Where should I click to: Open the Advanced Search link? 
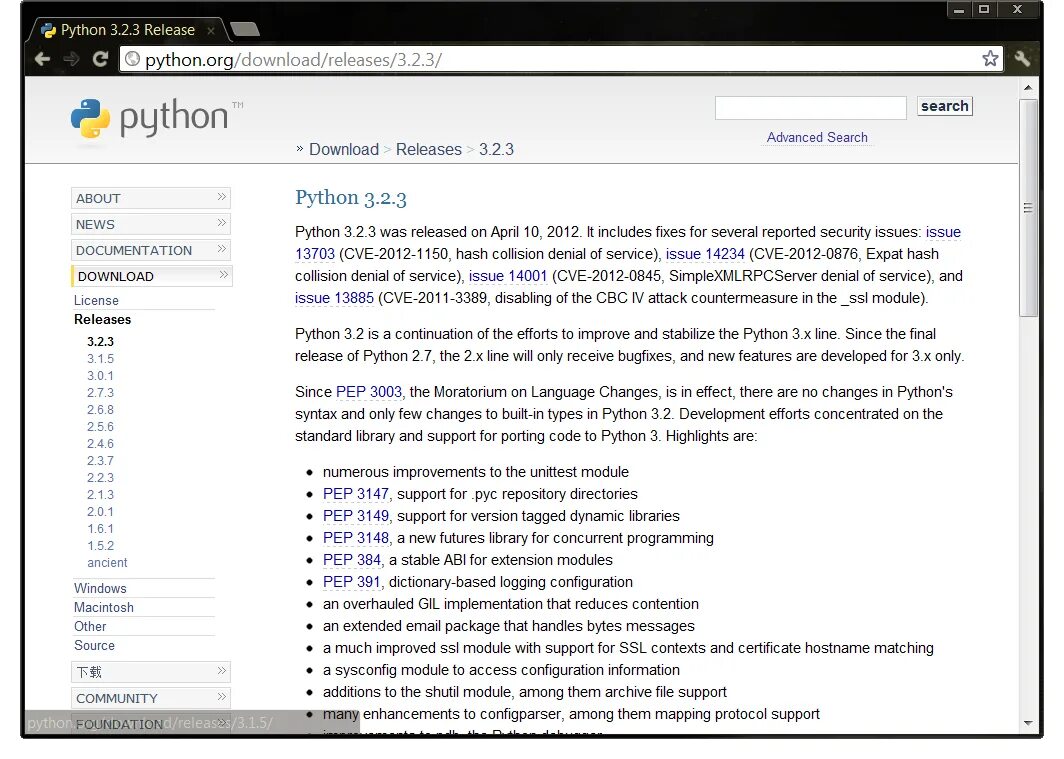pos(817,138)
